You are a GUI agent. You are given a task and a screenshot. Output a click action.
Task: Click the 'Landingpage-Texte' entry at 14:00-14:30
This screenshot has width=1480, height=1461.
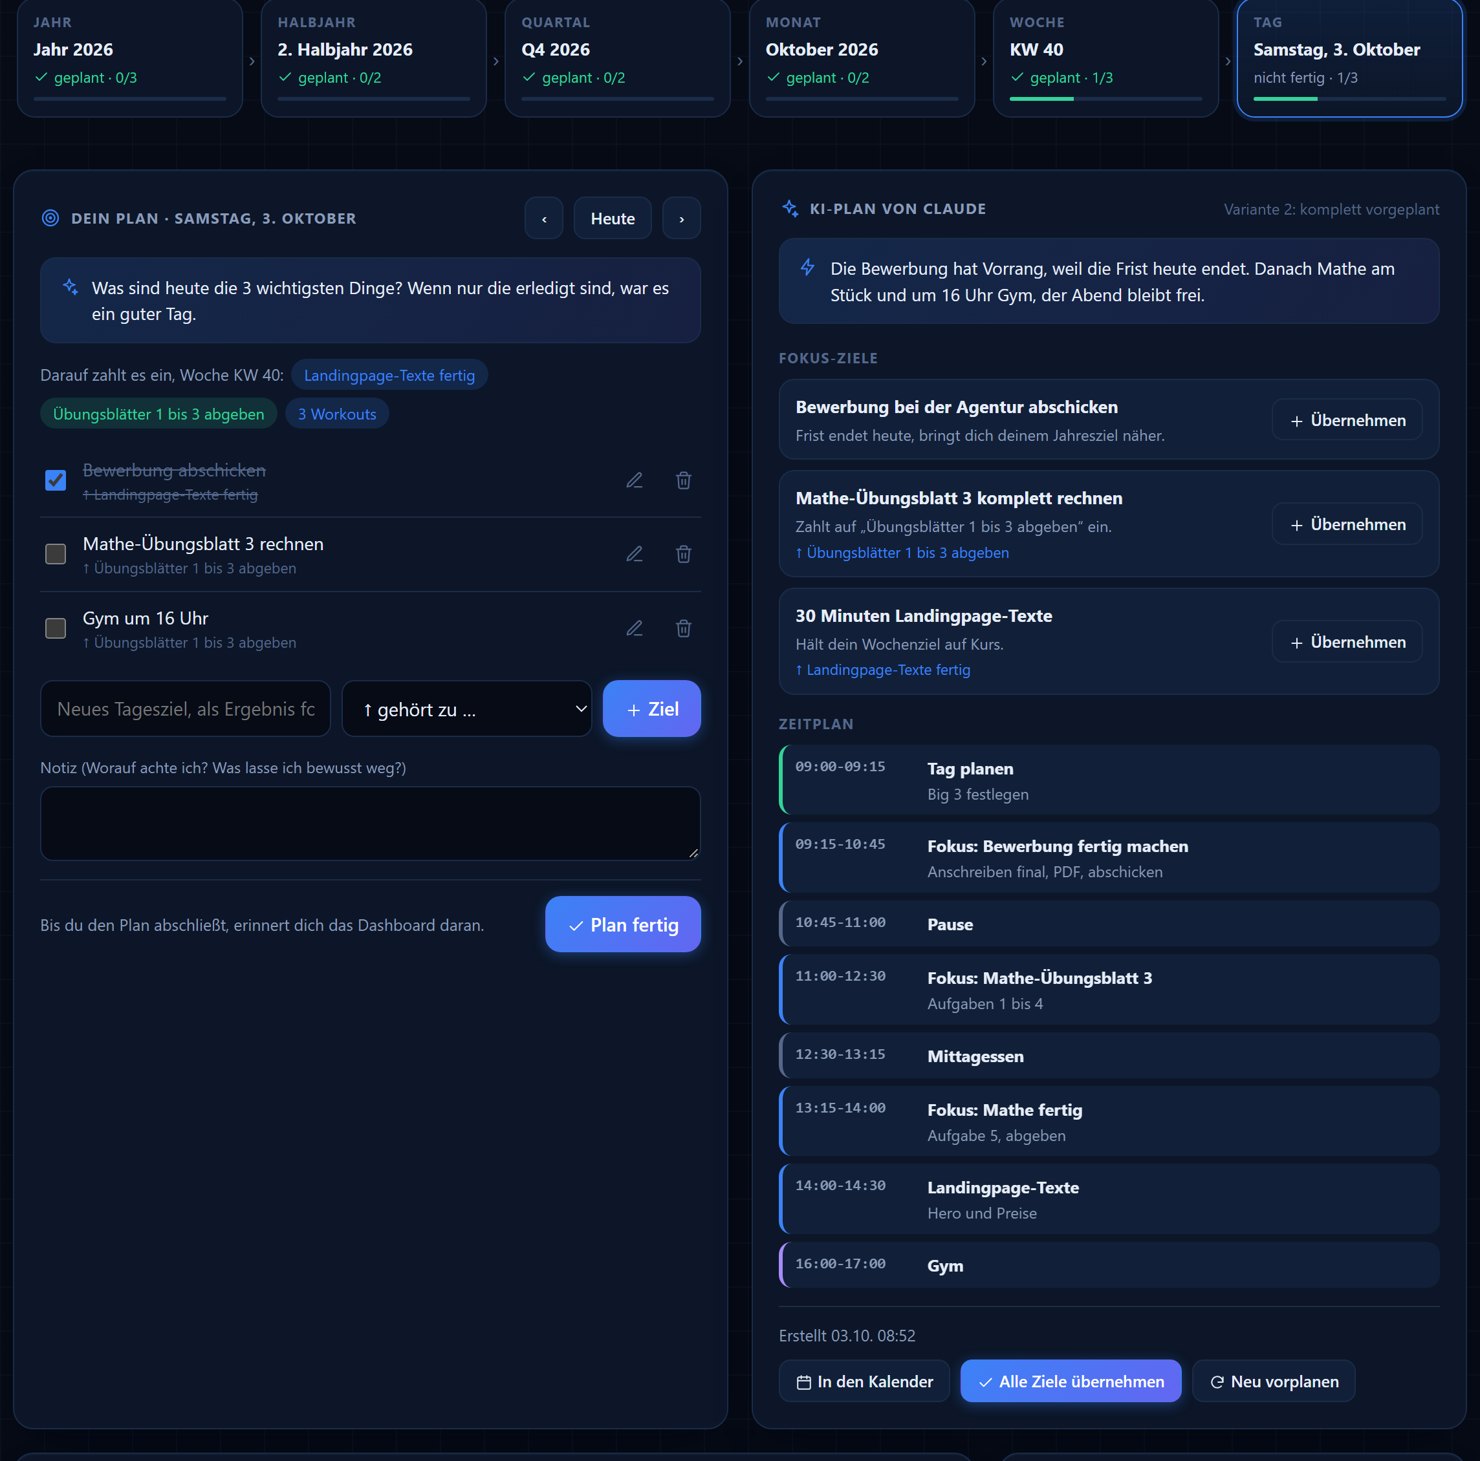click(1109, 1199)
